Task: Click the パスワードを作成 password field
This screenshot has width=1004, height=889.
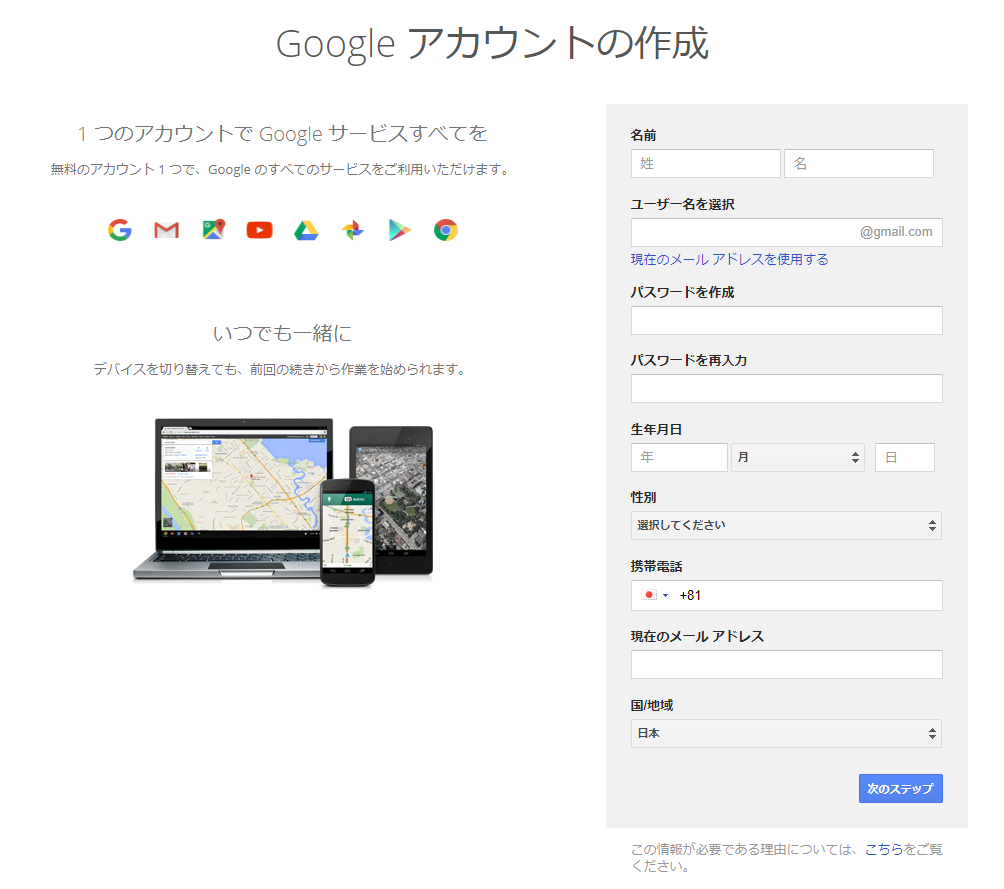Action: point(786,320)
